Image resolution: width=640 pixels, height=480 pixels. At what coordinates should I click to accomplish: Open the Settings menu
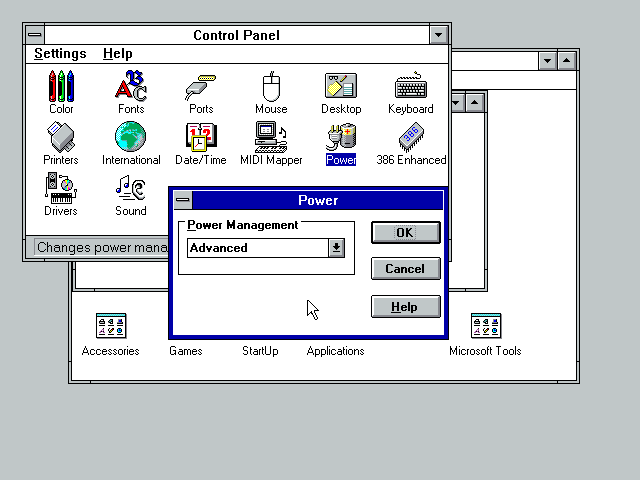coord(60,54)
